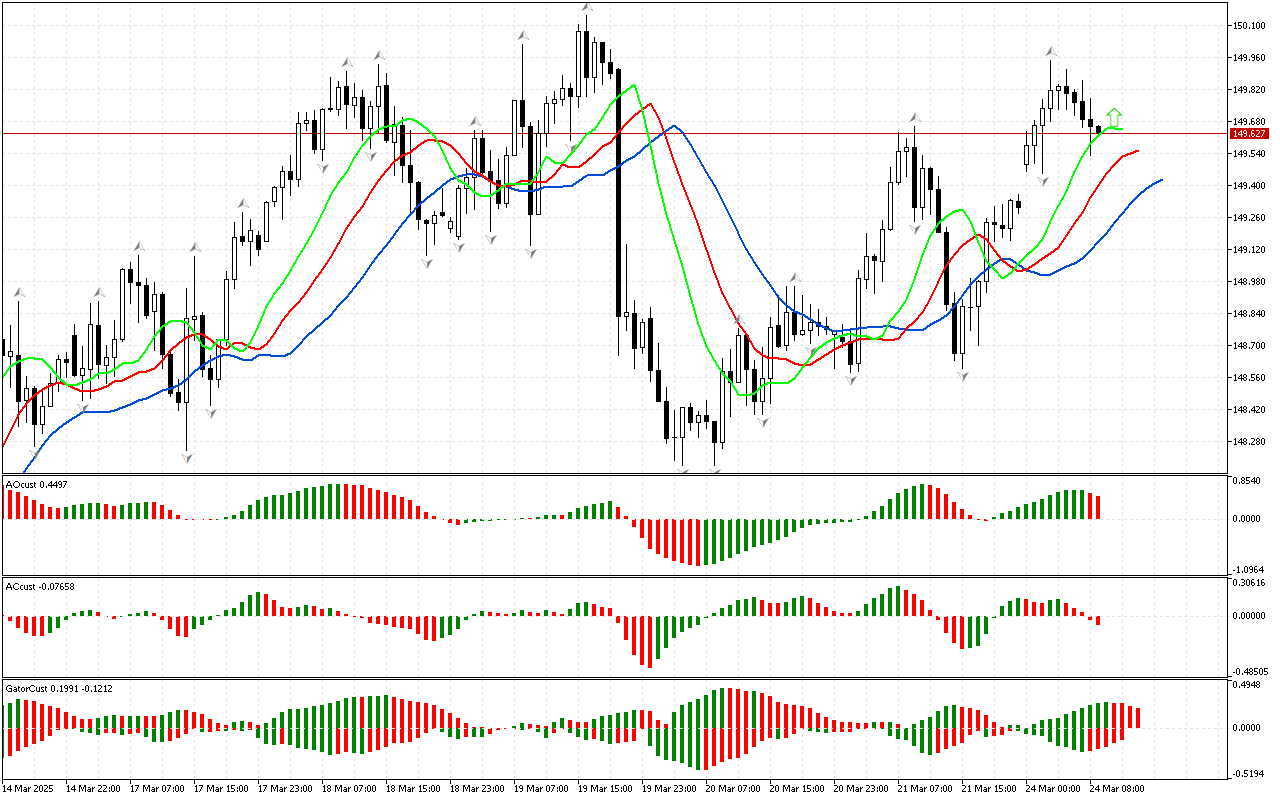
Task: Select the up fractal above the 24 Mar high
Action: [x=1051, y=51]
